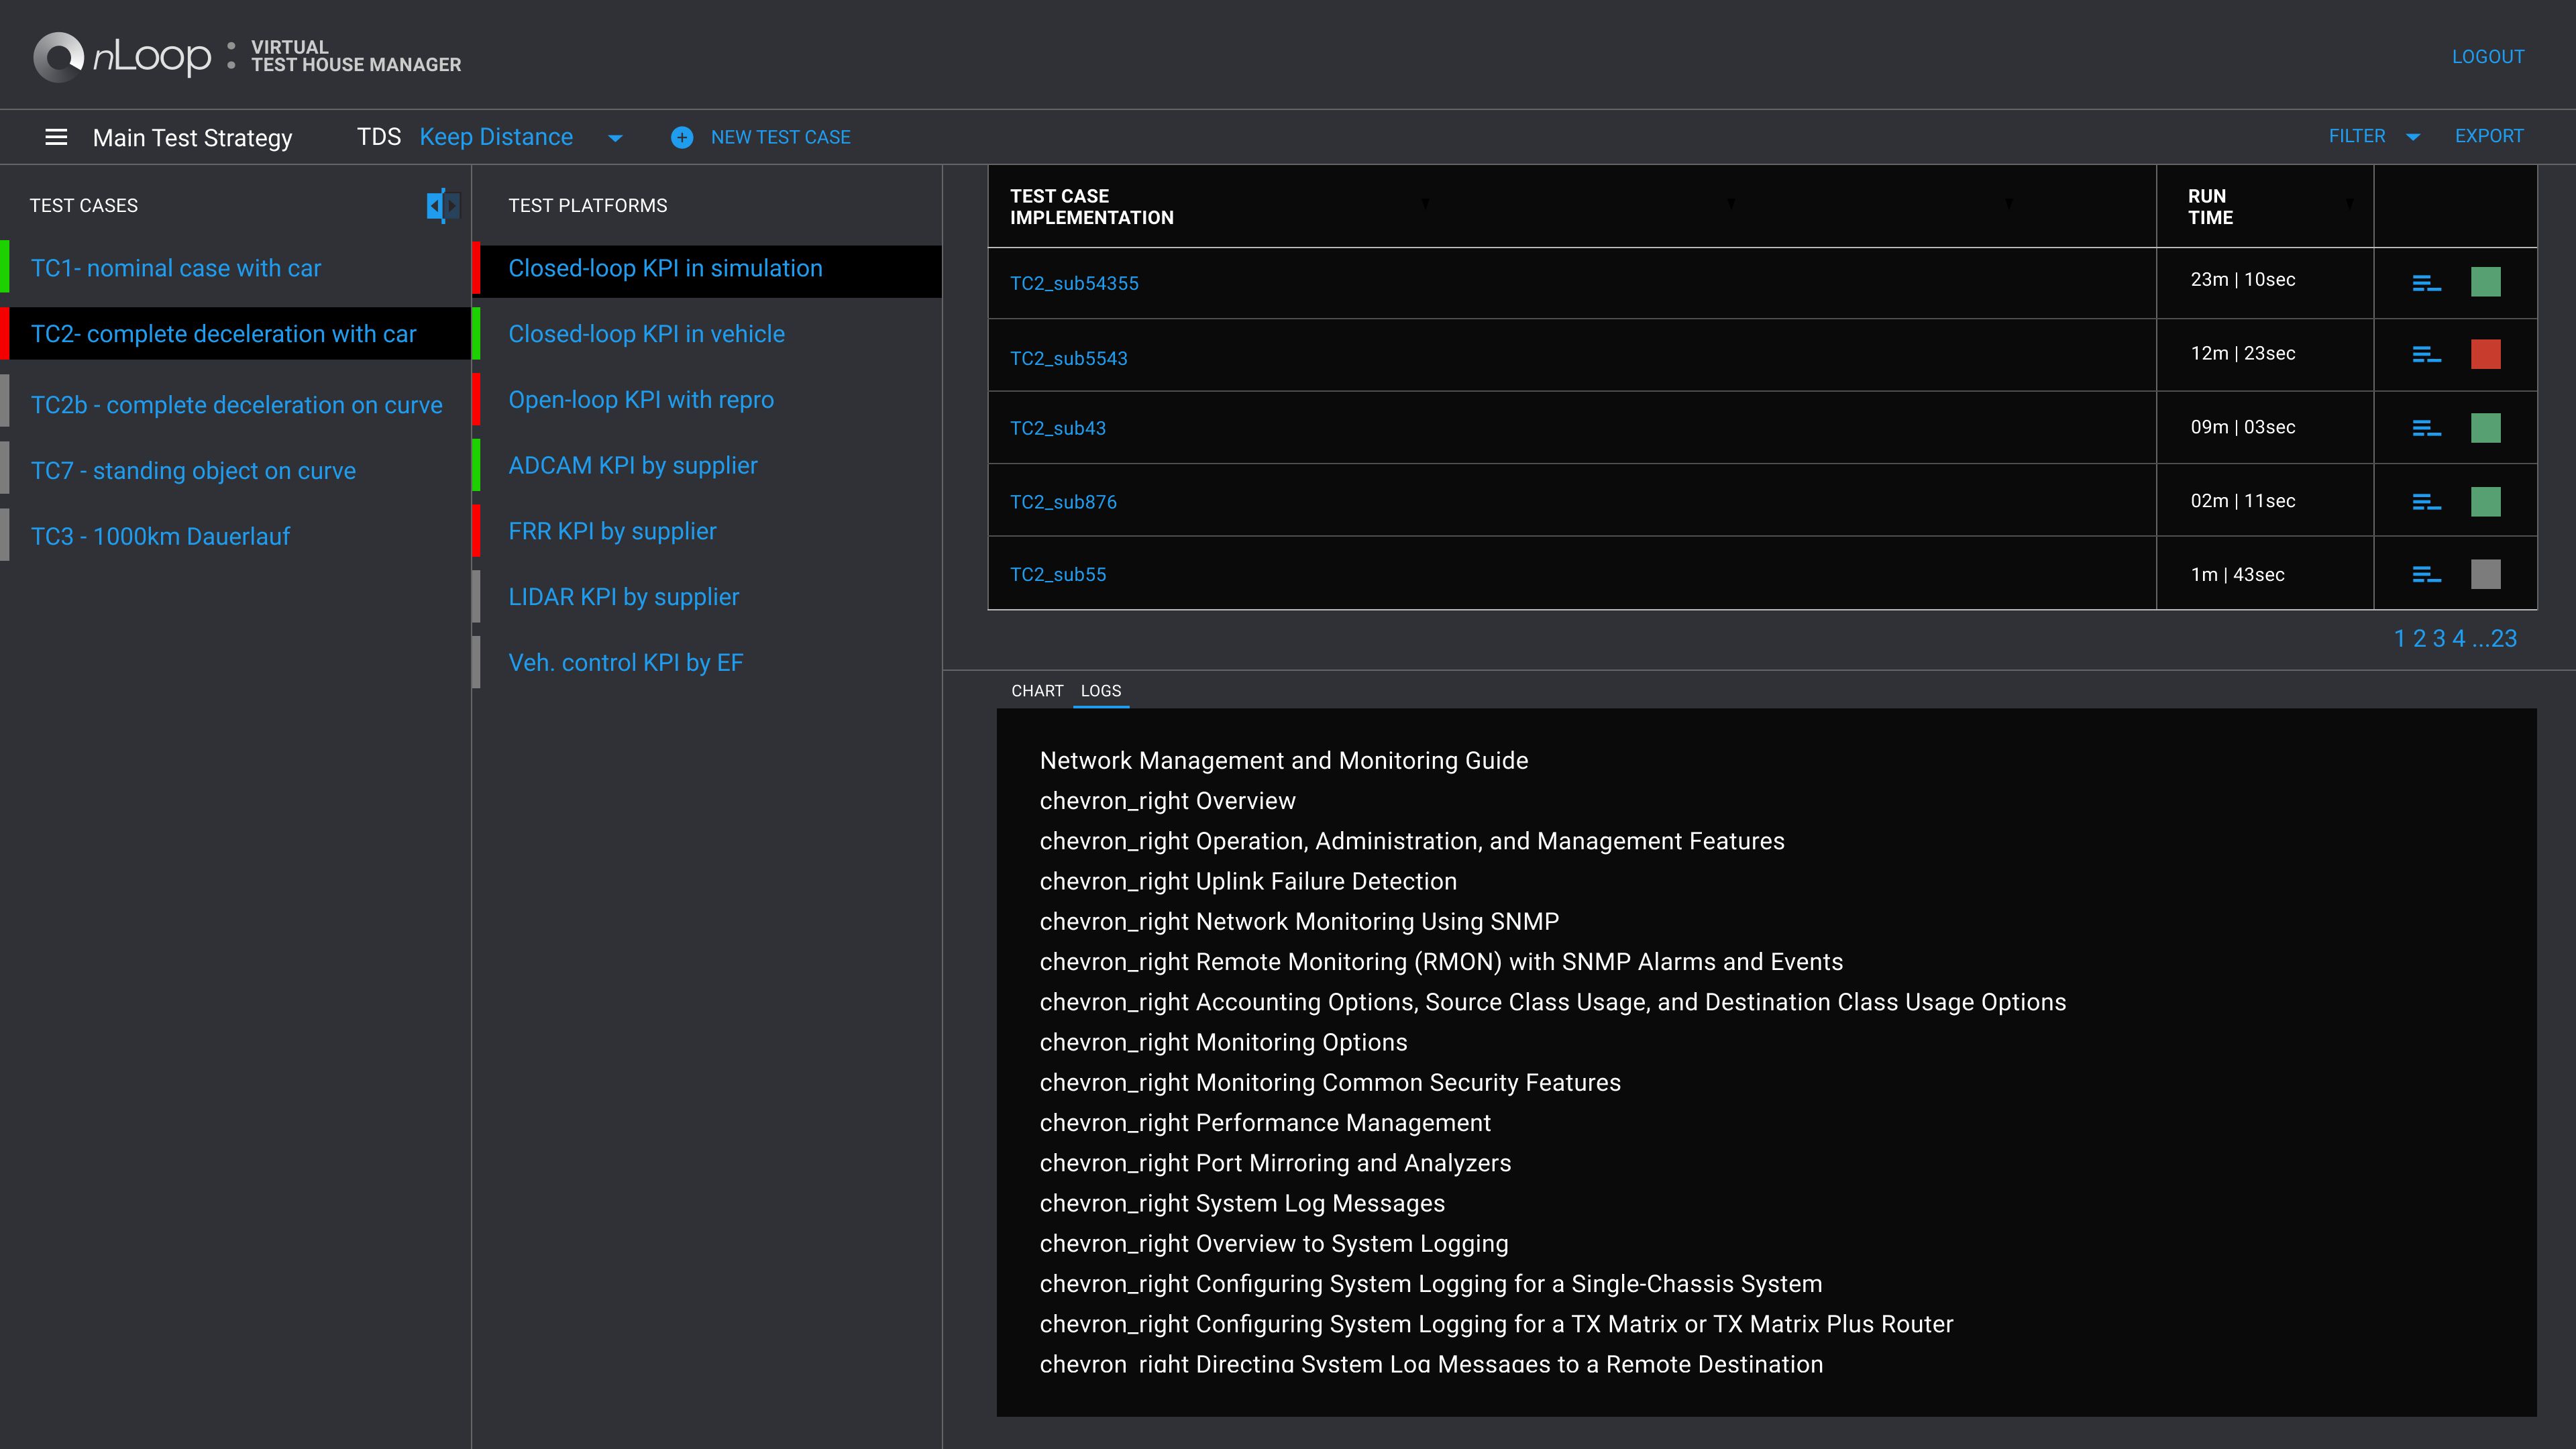The width and height of the screenshot is (2576, 1449).
Task: Open details icon for TC2_sub43
Action: [2426, 428]
